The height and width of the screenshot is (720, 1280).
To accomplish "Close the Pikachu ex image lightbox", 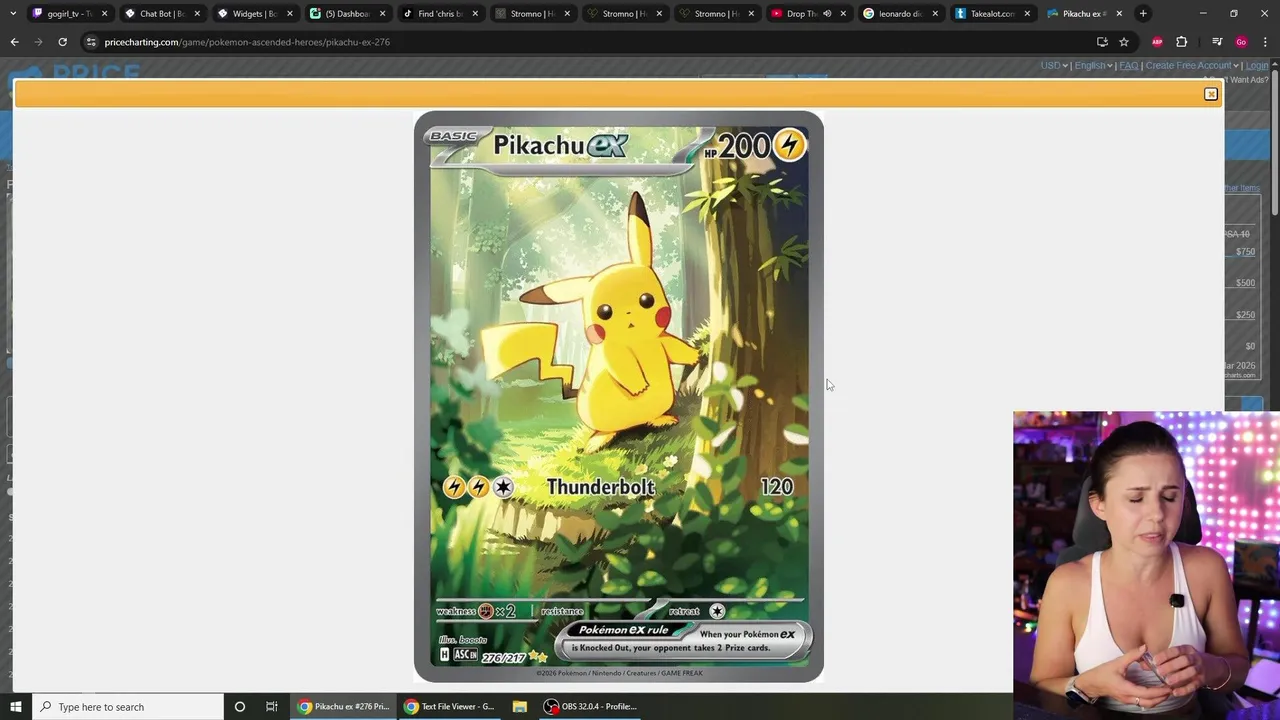I will pyautogui.click(x=1210, y=94).
